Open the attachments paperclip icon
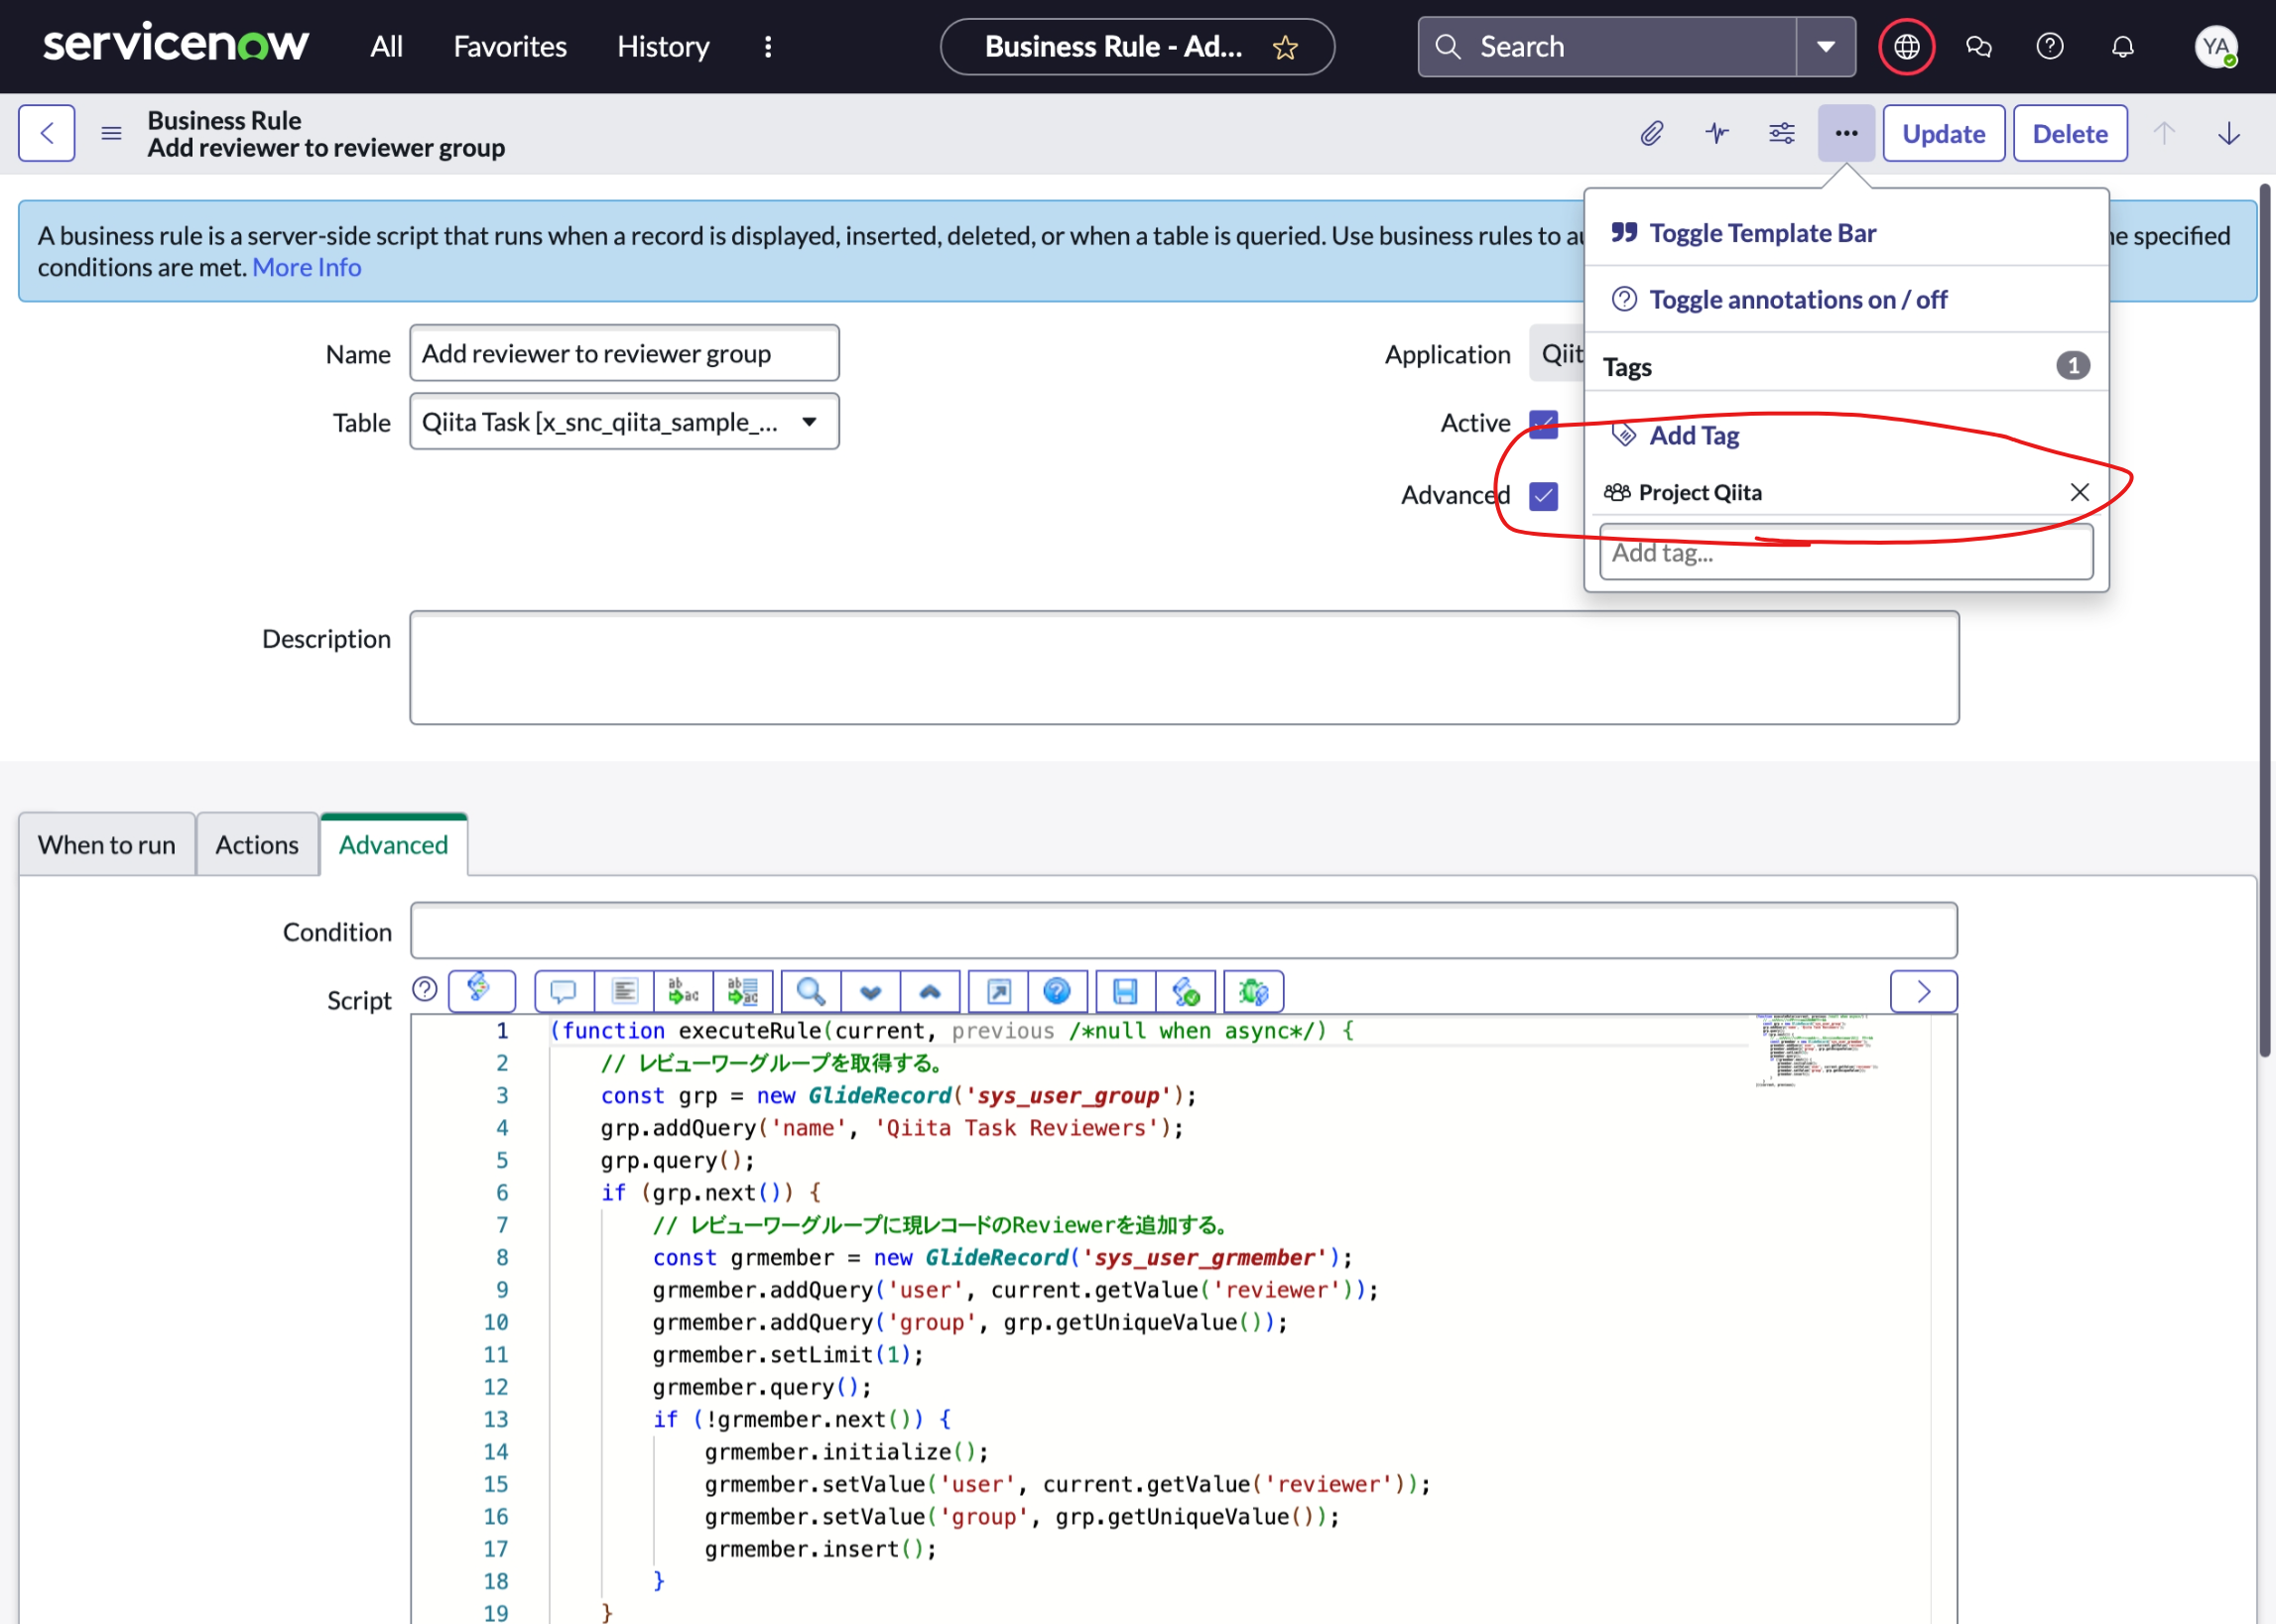Viewport: 2276px width, 1624px height. coord(1651,133)
